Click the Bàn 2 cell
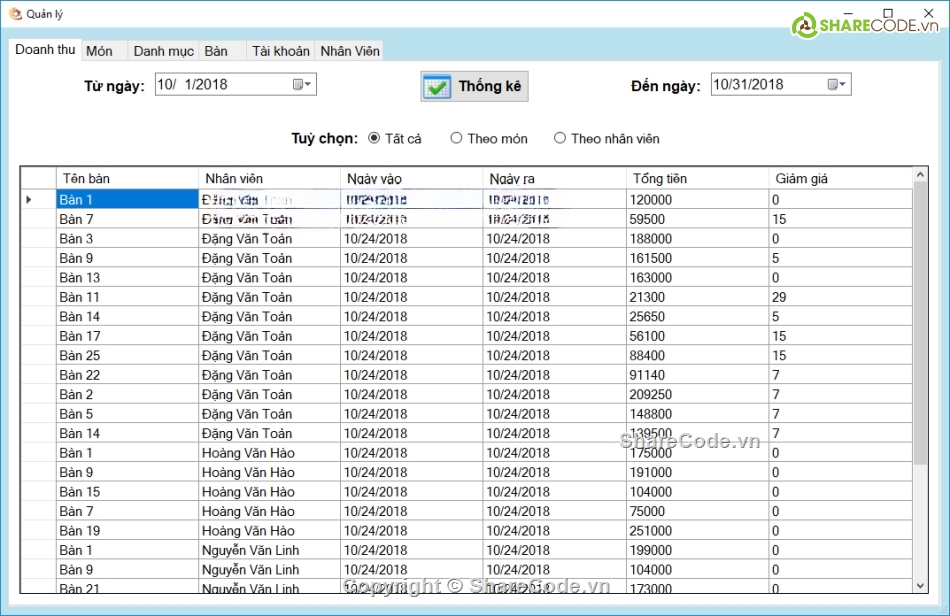This screenshot has width=950, height=616. tap(127, 394)
